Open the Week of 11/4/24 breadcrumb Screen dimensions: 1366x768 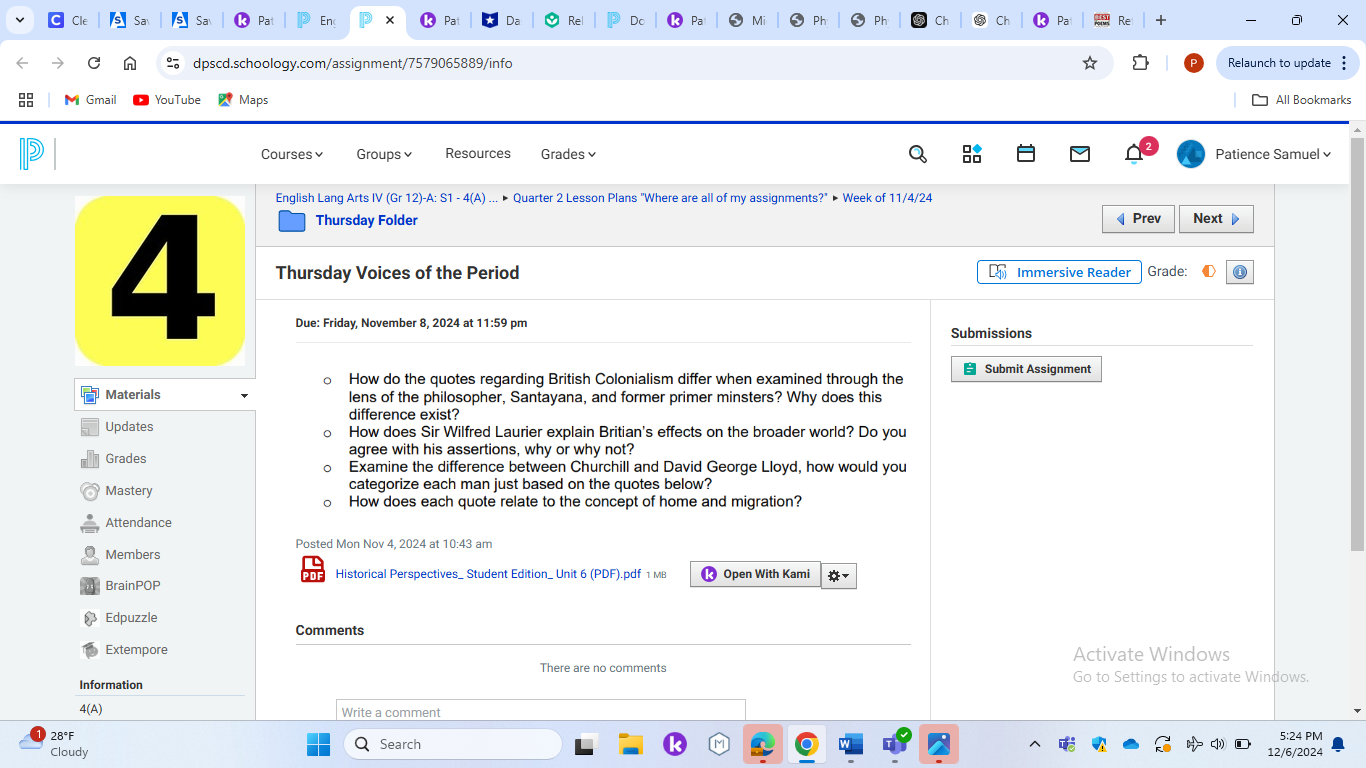click(887, 198)
